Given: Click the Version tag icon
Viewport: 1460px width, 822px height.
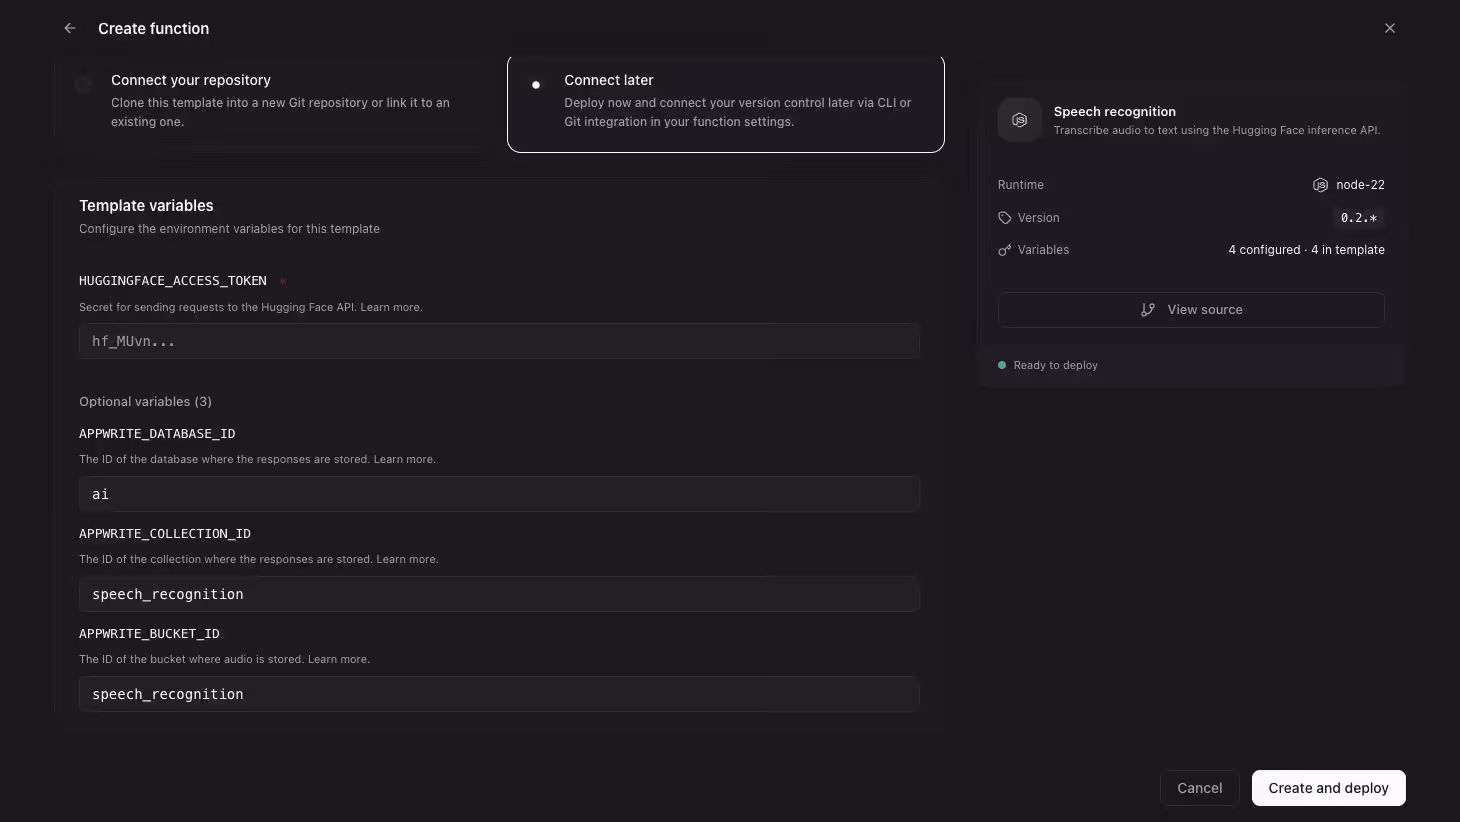Looking at the screenshot, I should [1005, 218].
